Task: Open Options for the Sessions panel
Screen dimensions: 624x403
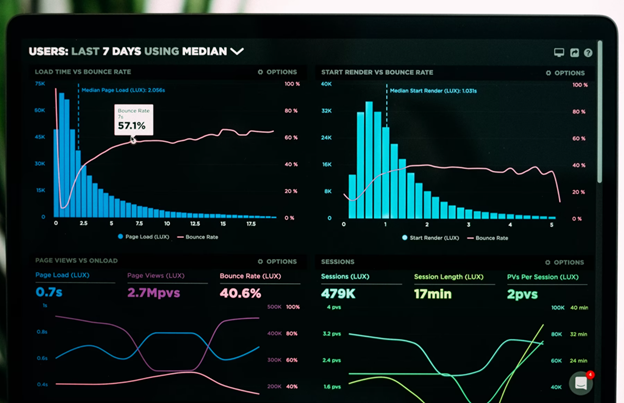Action: tap(565, 263)
